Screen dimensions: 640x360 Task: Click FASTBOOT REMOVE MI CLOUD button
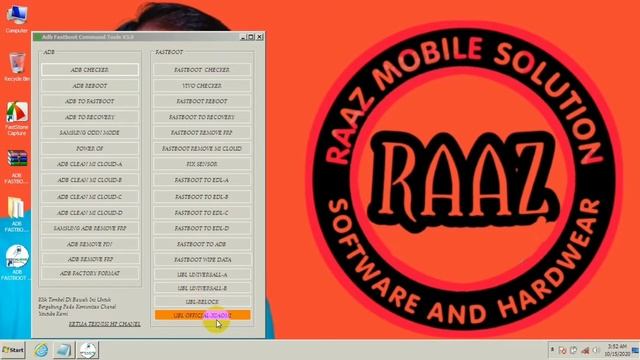point(202,149)
